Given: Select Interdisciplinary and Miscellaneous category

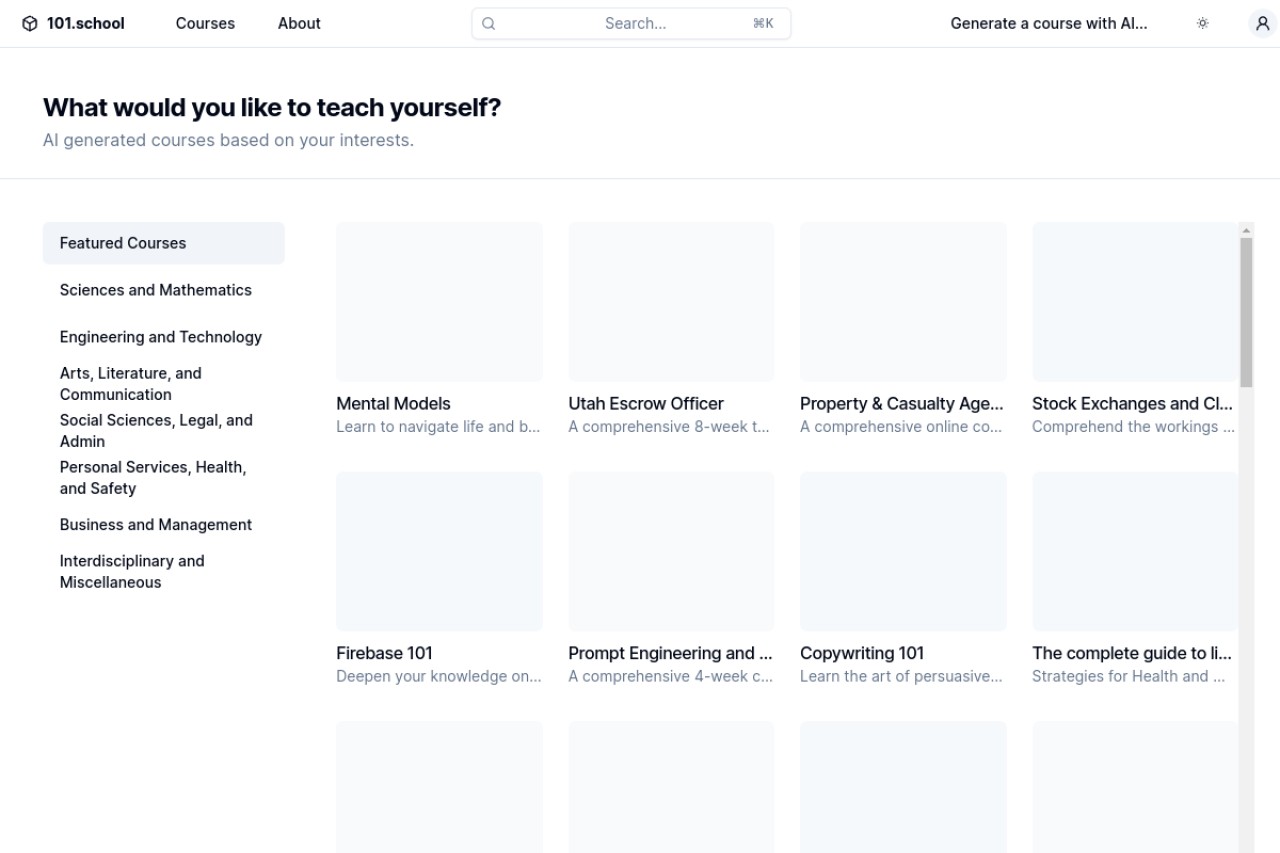Looking at the screenshot, I should [x=164, y=572].
